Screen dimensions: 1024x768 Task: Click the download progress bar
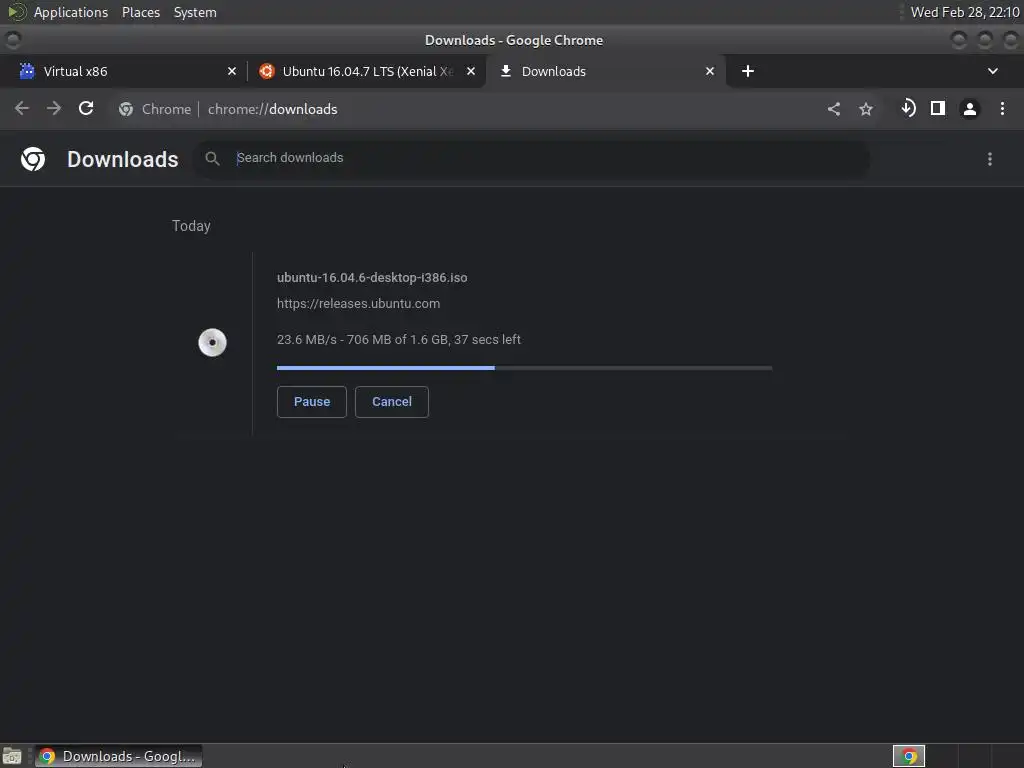pyautogui.click(x=524, y=368)
